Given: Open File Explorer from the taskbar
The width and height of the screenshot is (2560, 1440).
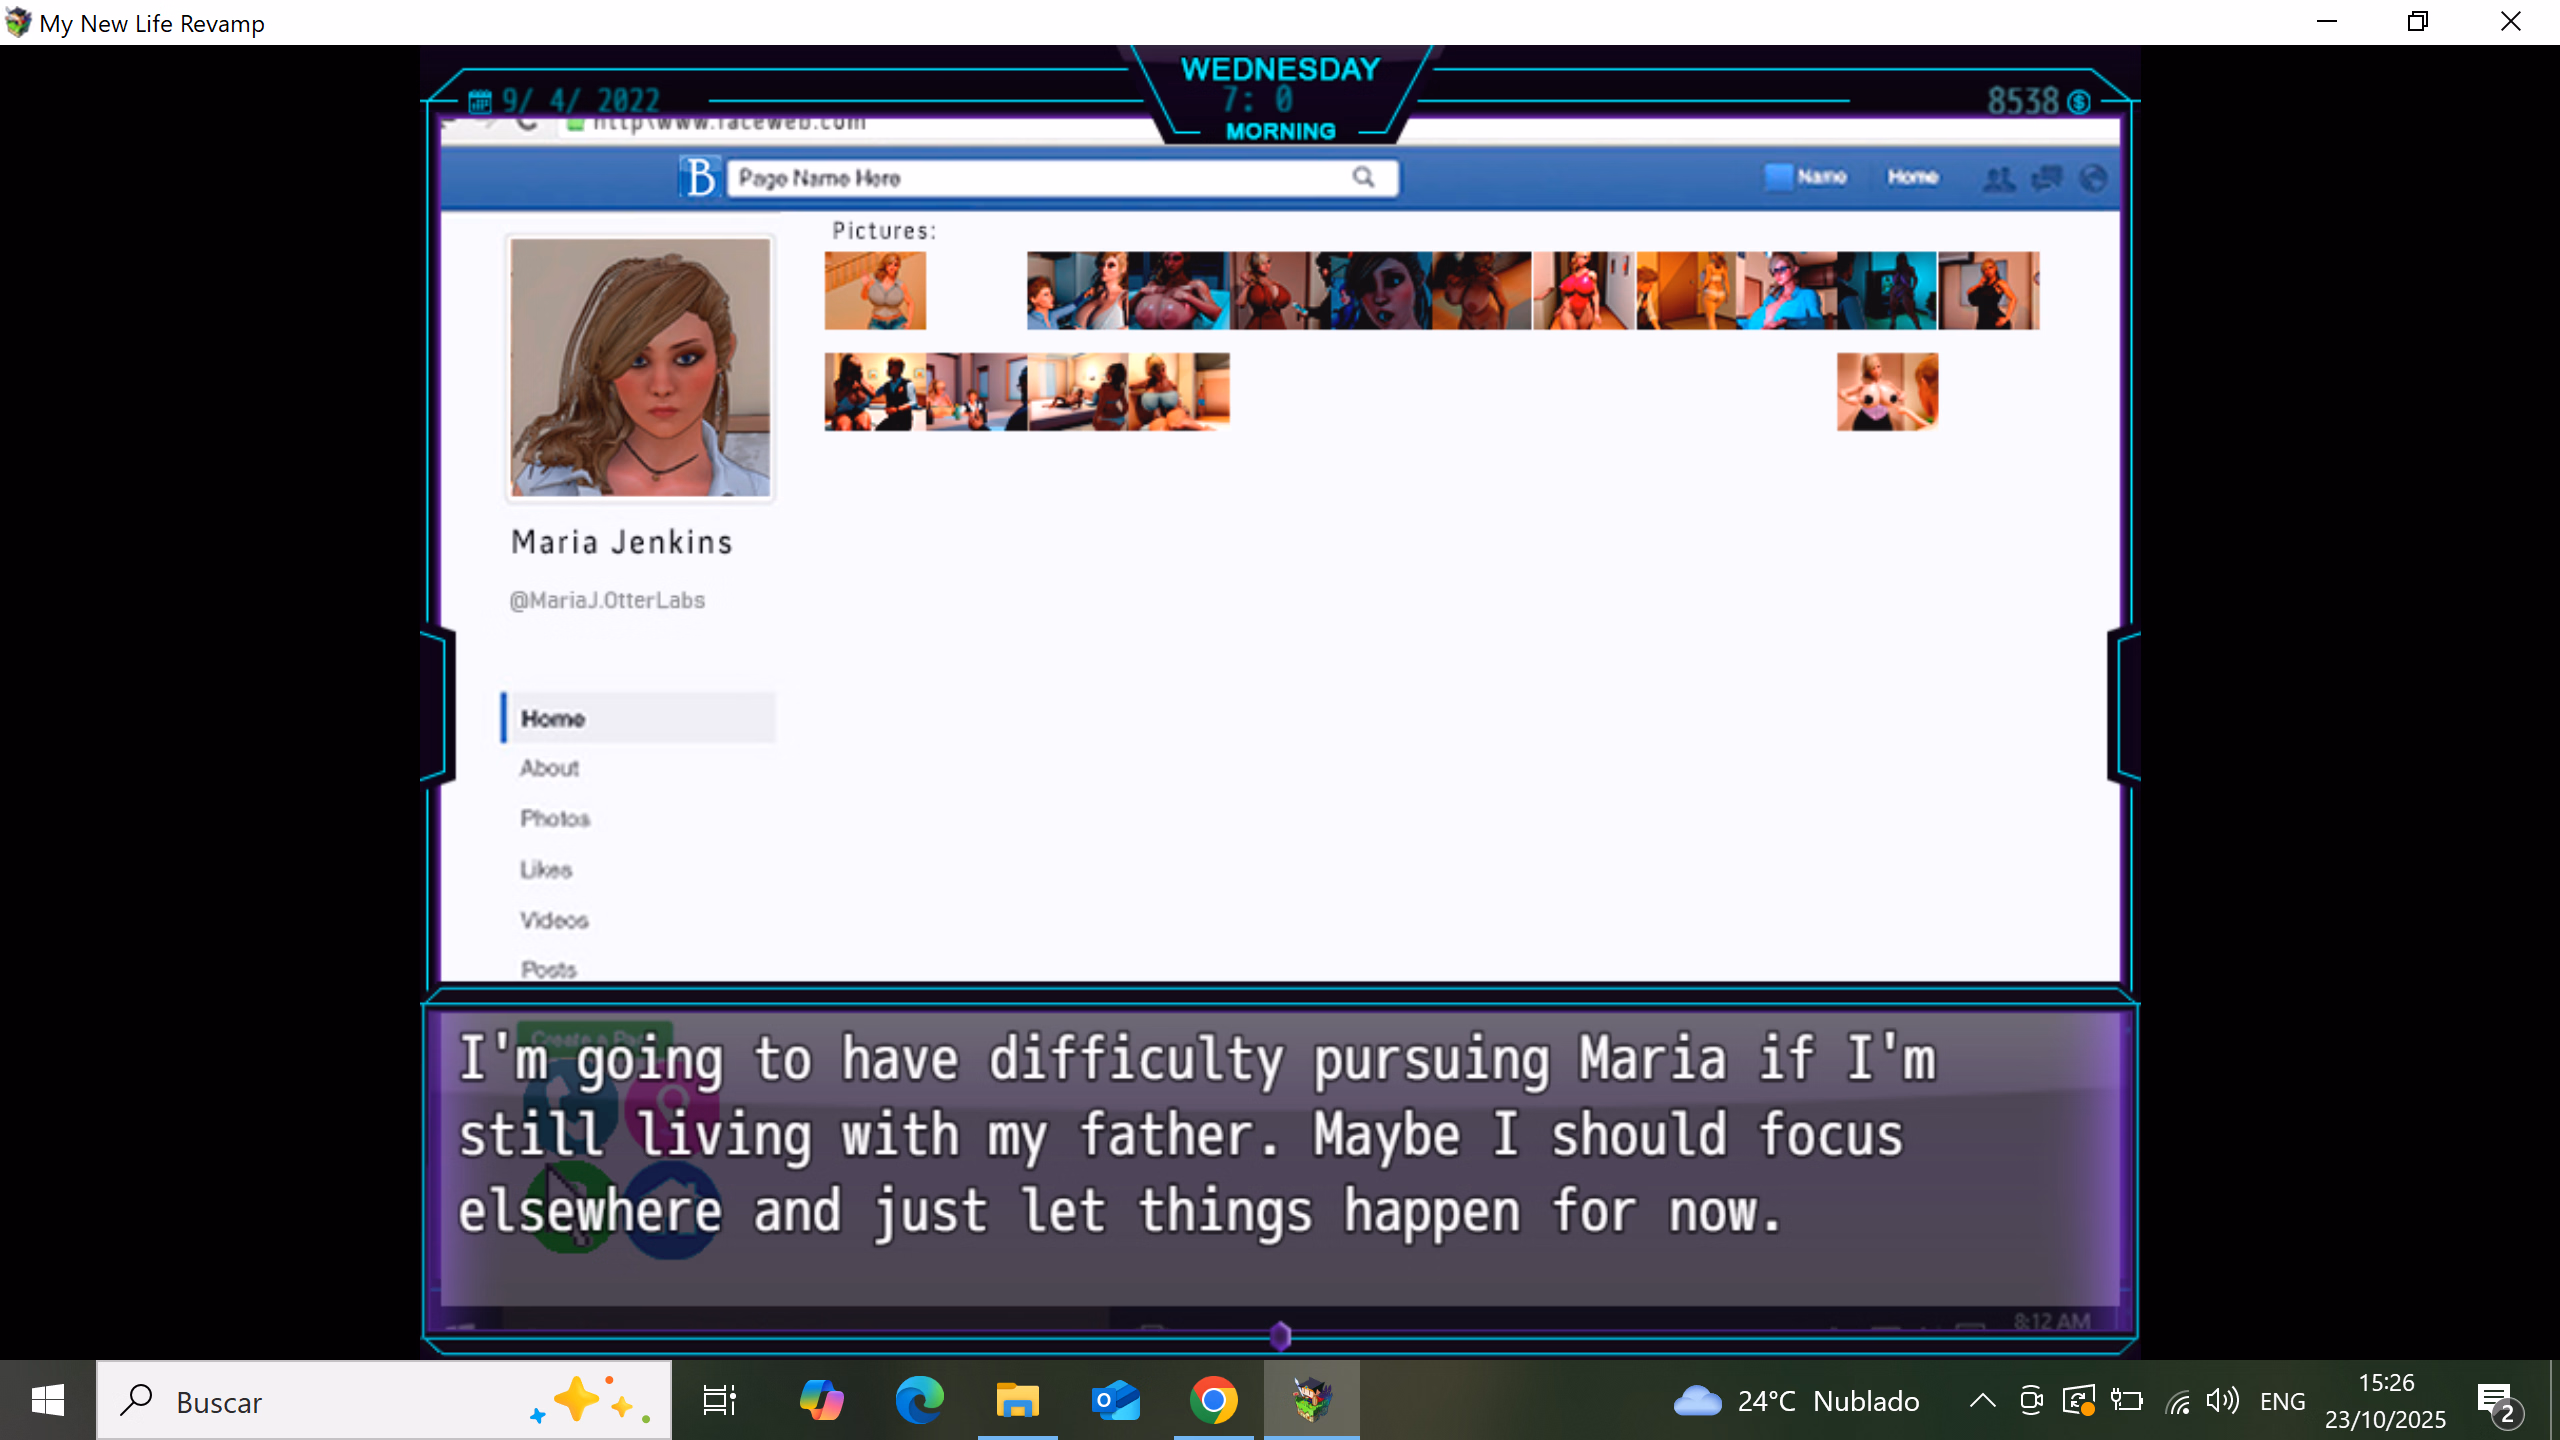Looking at the screenshot, I should 1017,1400.
